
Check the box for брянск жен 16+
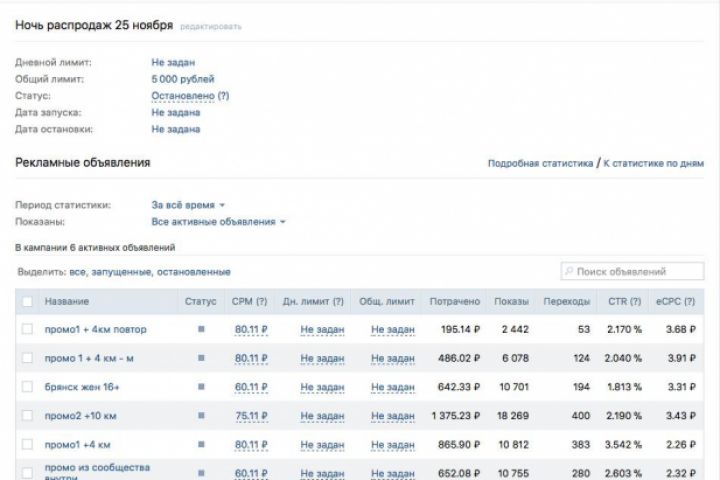(28, 387)
